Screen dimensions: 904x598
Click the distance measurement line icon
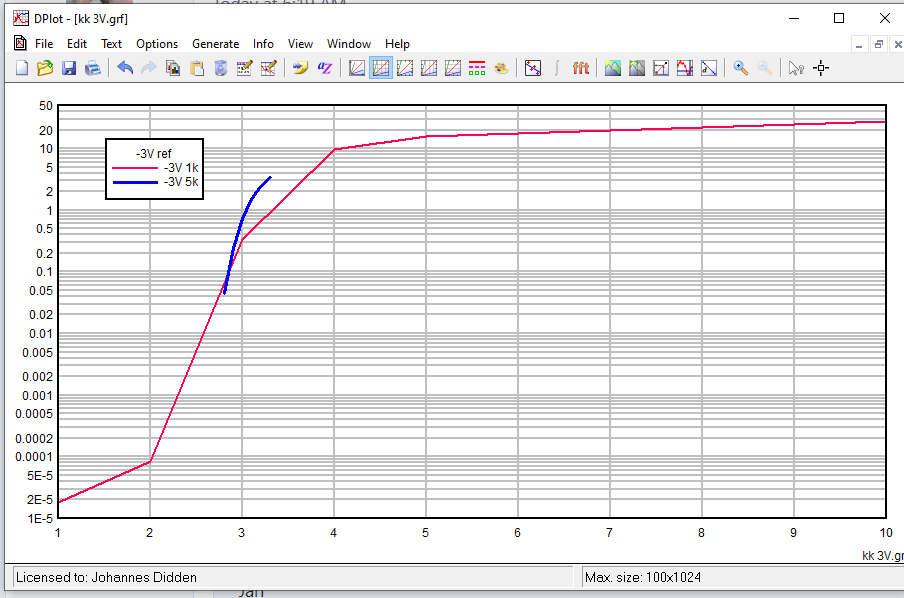pyautogui.click(x=709, y=68)
